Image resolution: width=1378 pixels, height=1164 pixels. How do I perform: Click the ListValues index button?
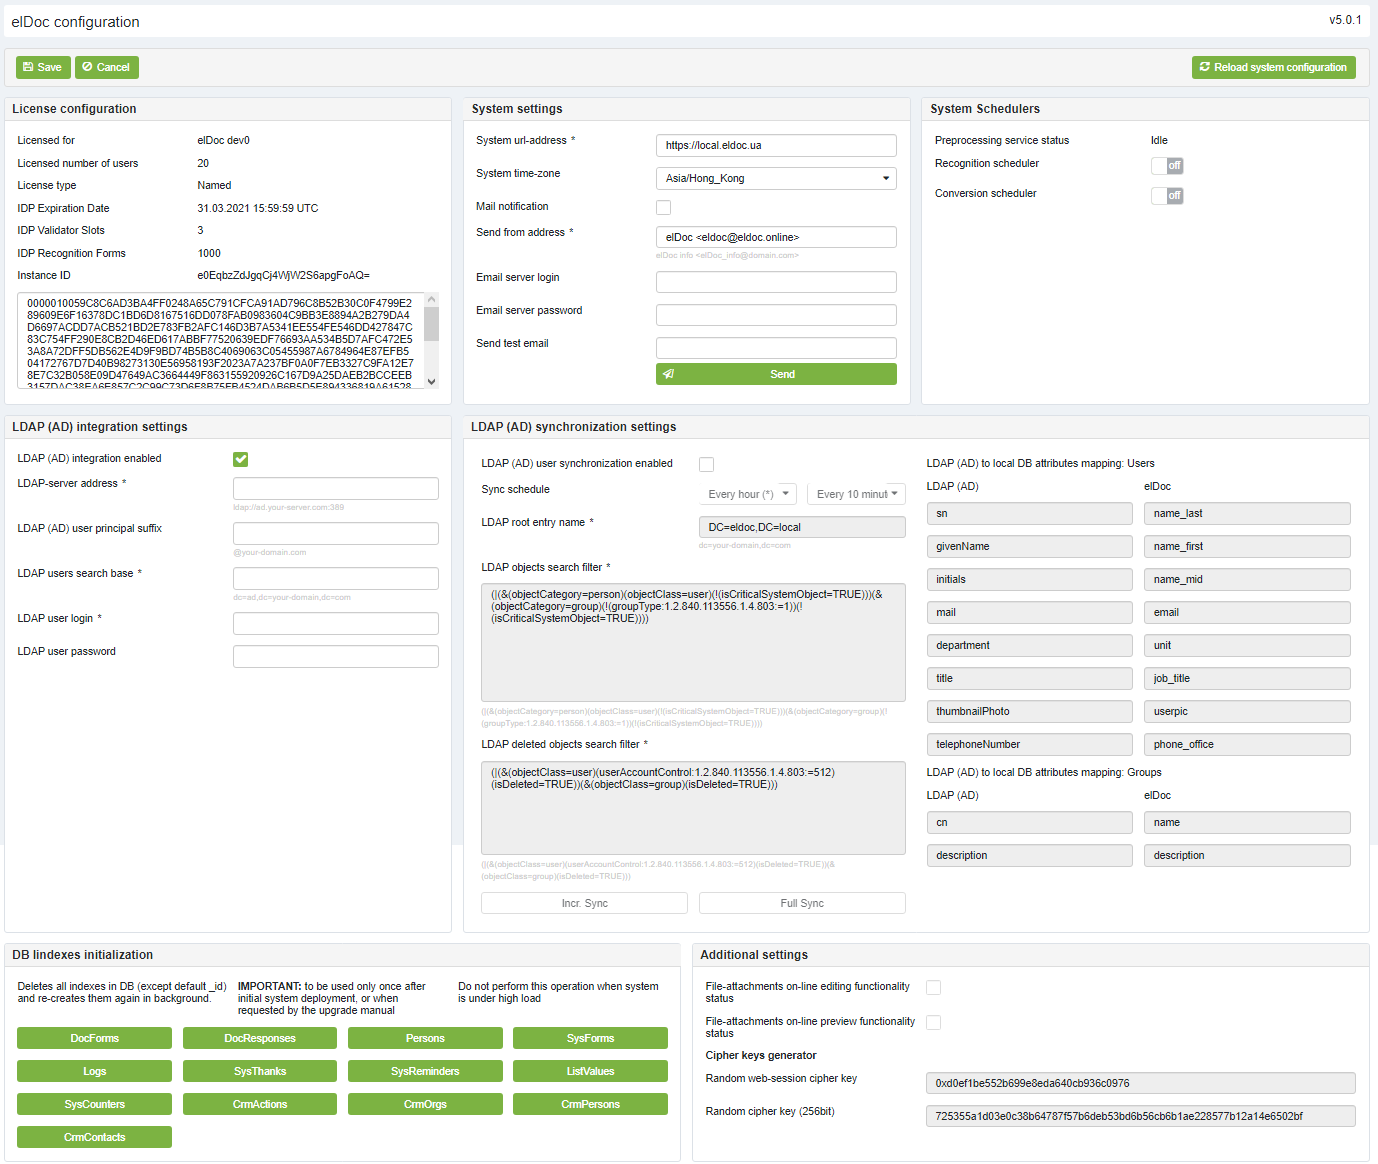tap(590, 1071)
